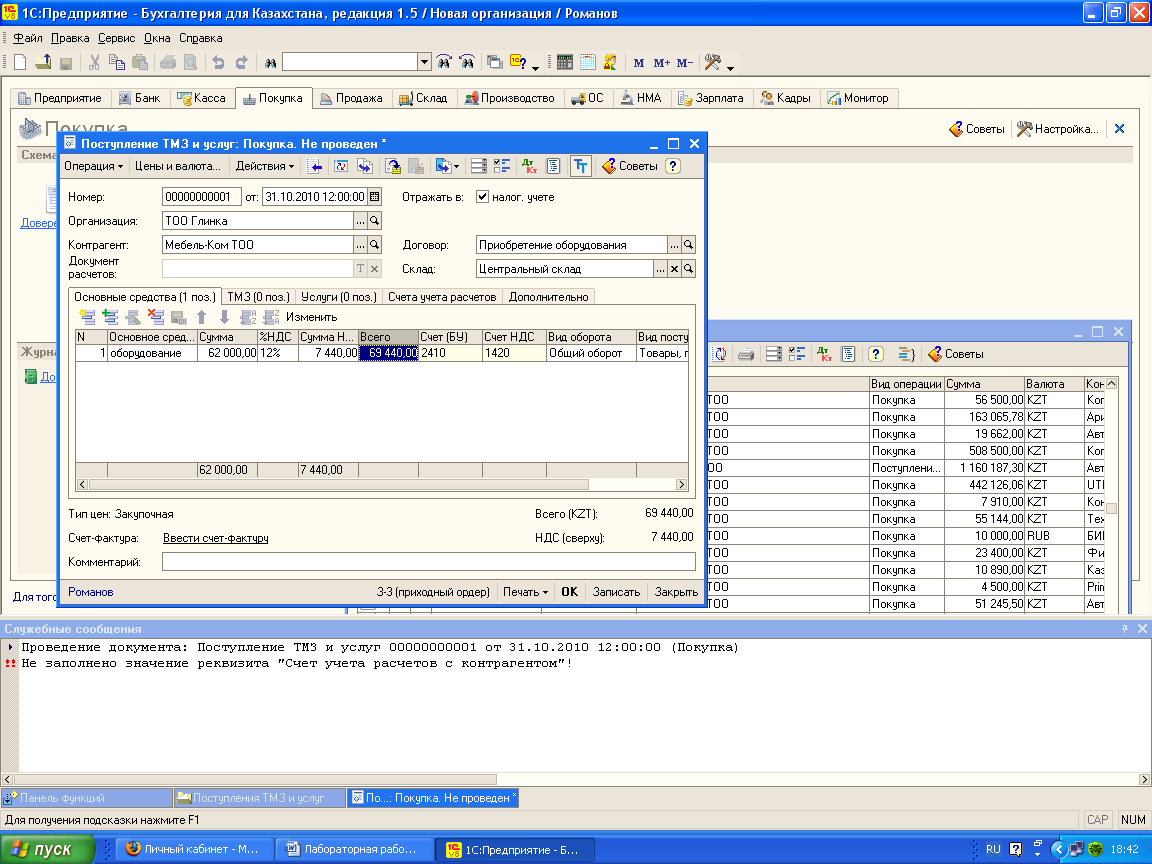This screenshot has width=1152, height=864.
Task: Switch to the Продажа tab
Action: (x=351, y=98)
